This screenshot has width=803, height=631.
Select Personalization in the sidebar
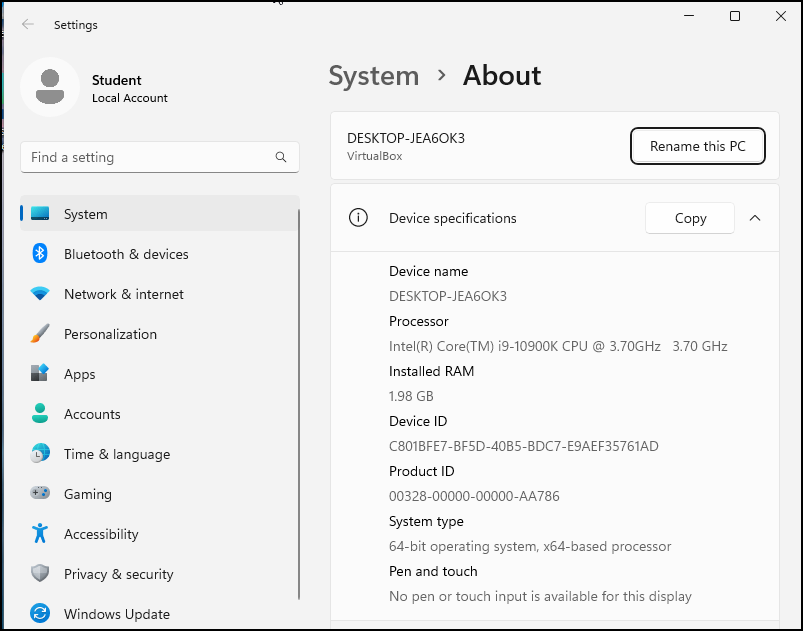pos(159,333)
